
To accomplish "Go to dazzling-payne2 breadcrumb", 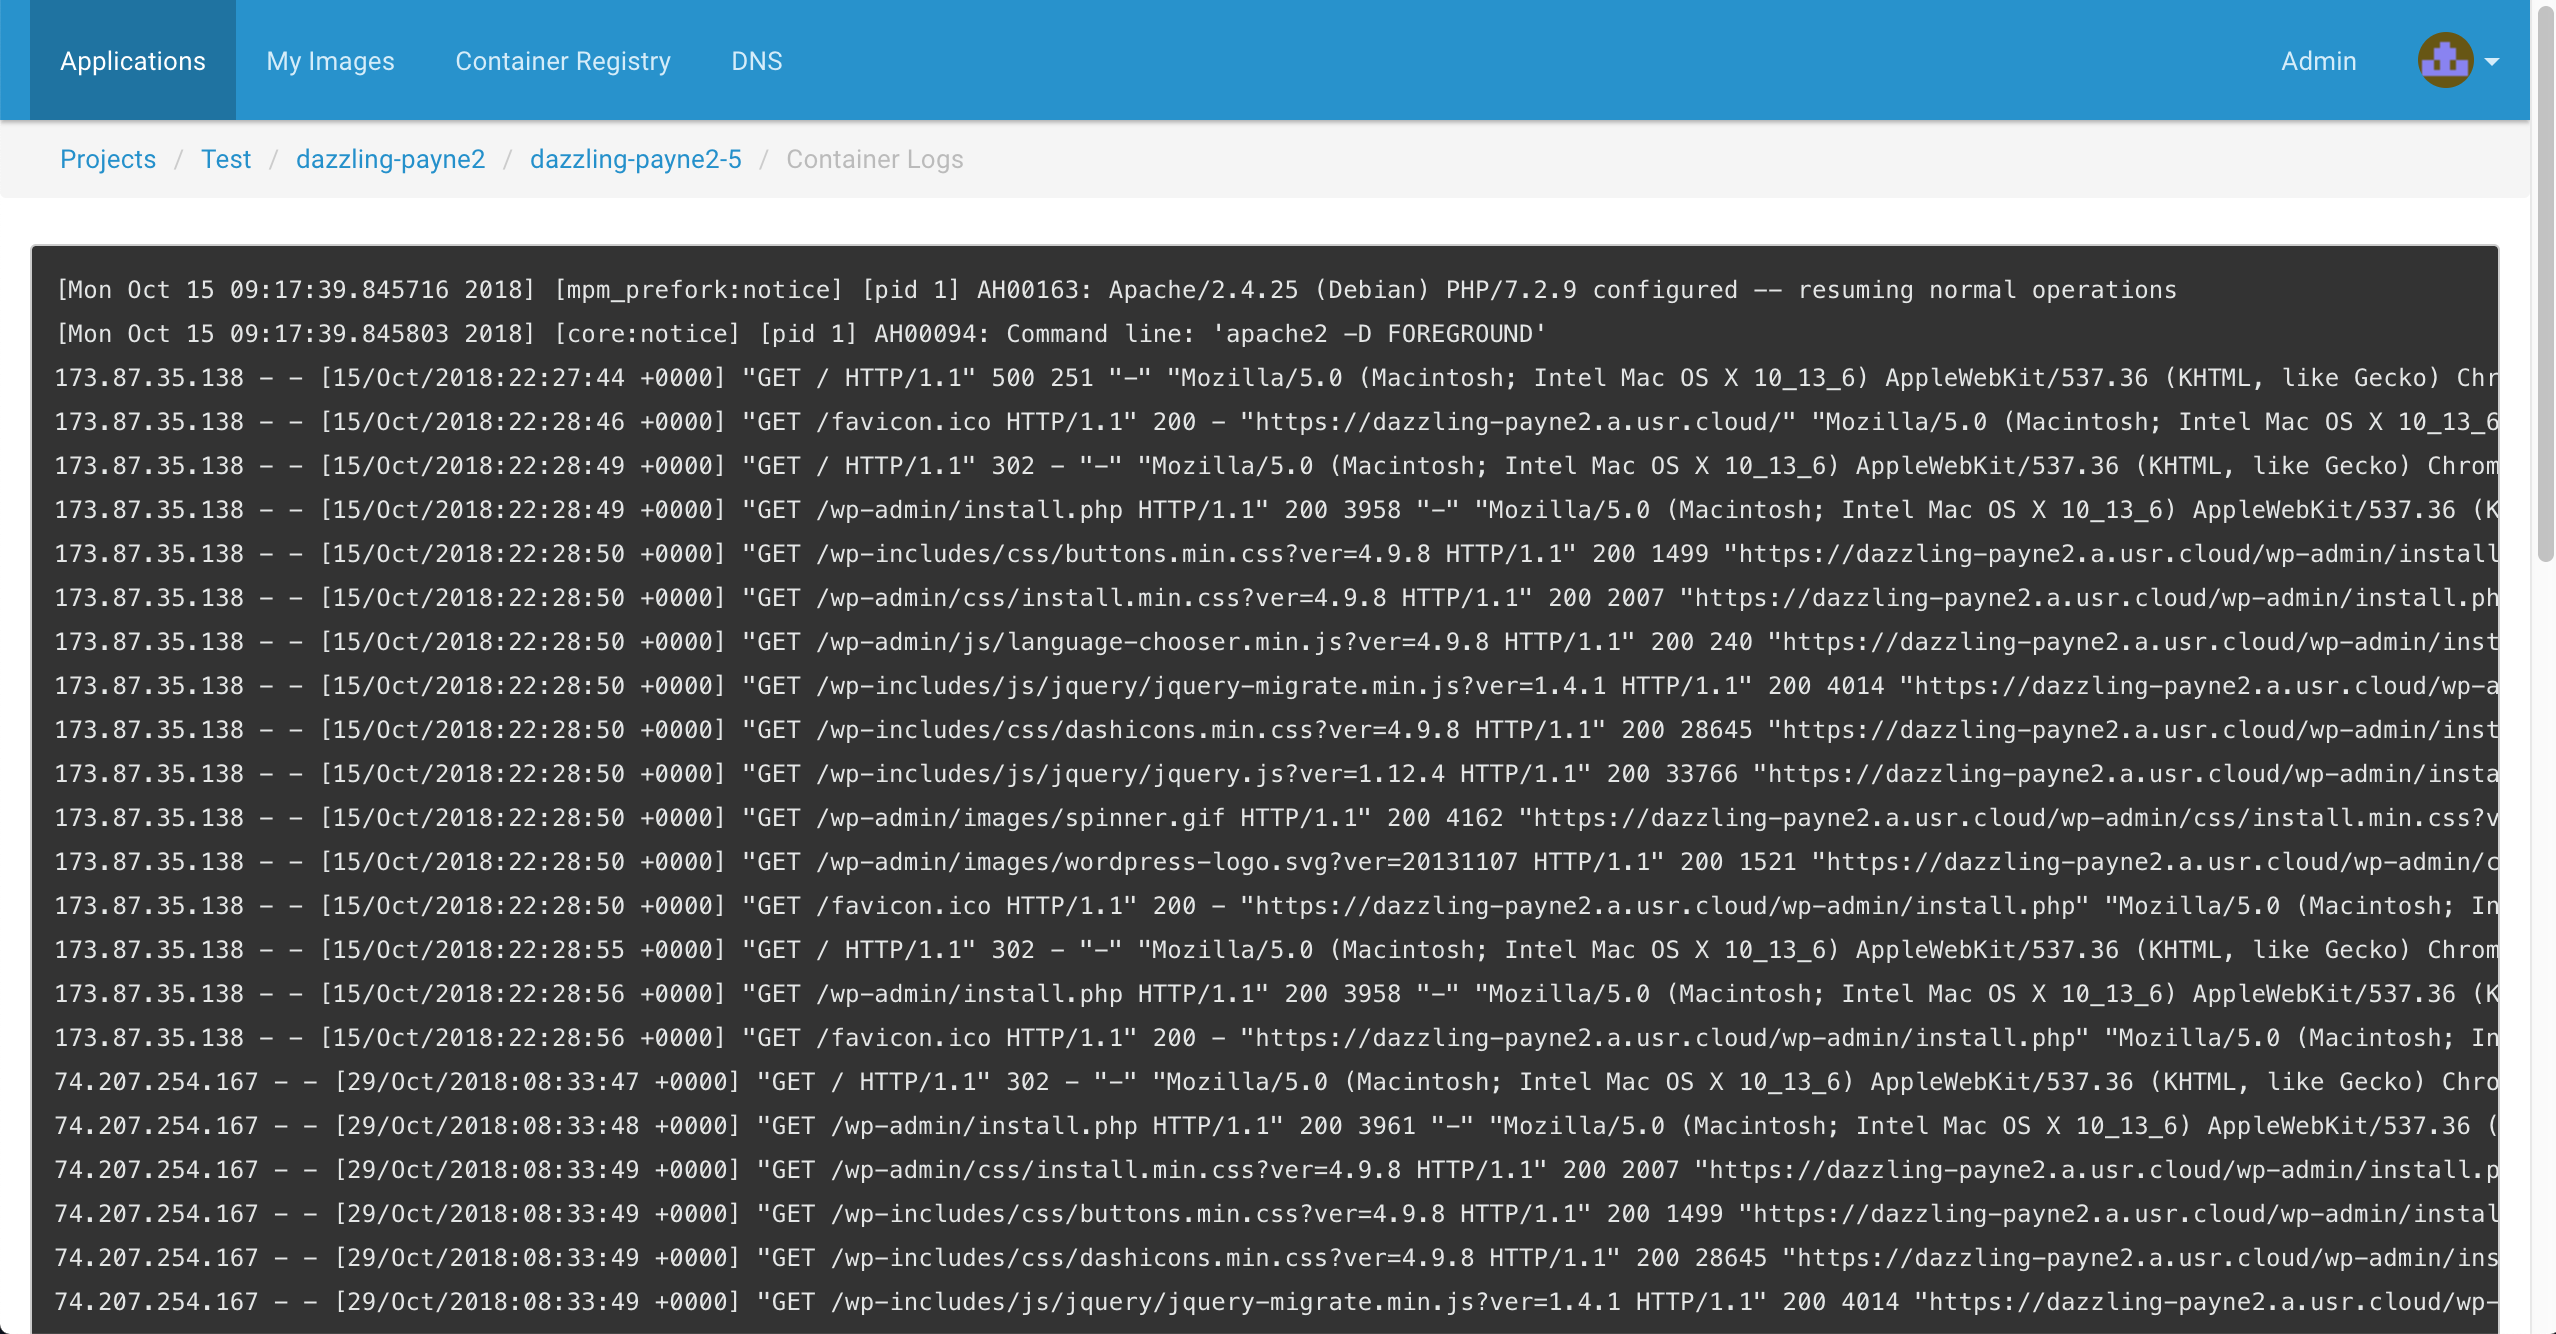I will click(390, 159).
